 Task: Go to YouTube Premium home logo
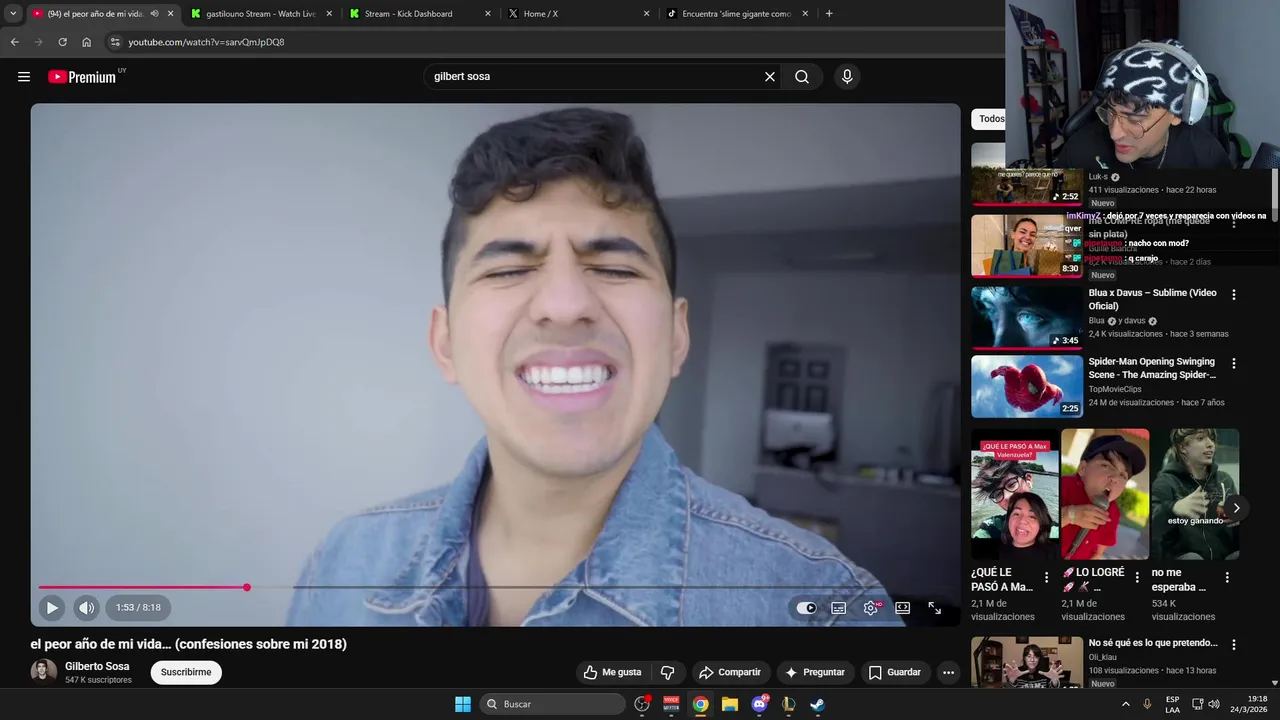[x=82, y=77]
